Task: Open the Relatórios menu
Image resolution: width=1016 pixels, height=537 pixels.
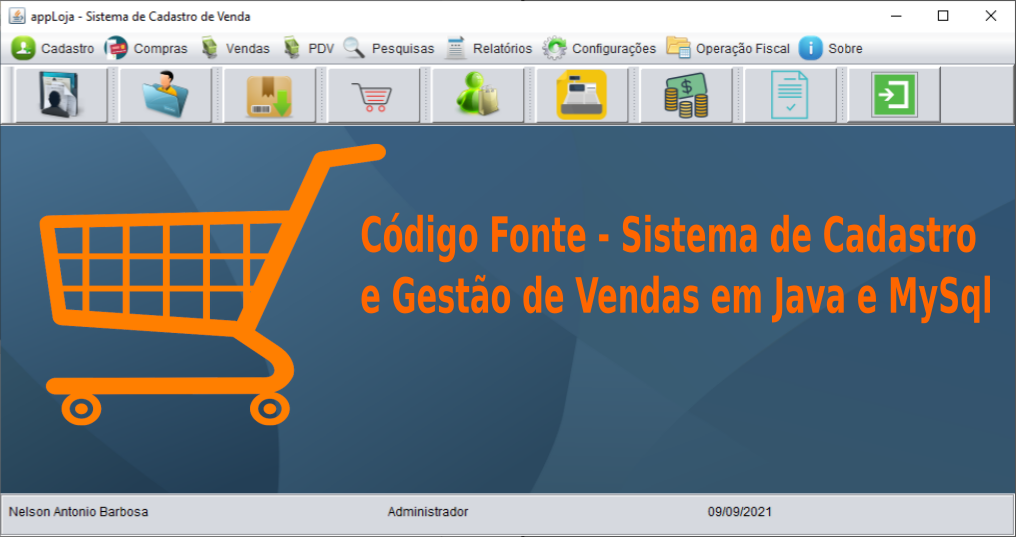Action: (x=490, y=48)
